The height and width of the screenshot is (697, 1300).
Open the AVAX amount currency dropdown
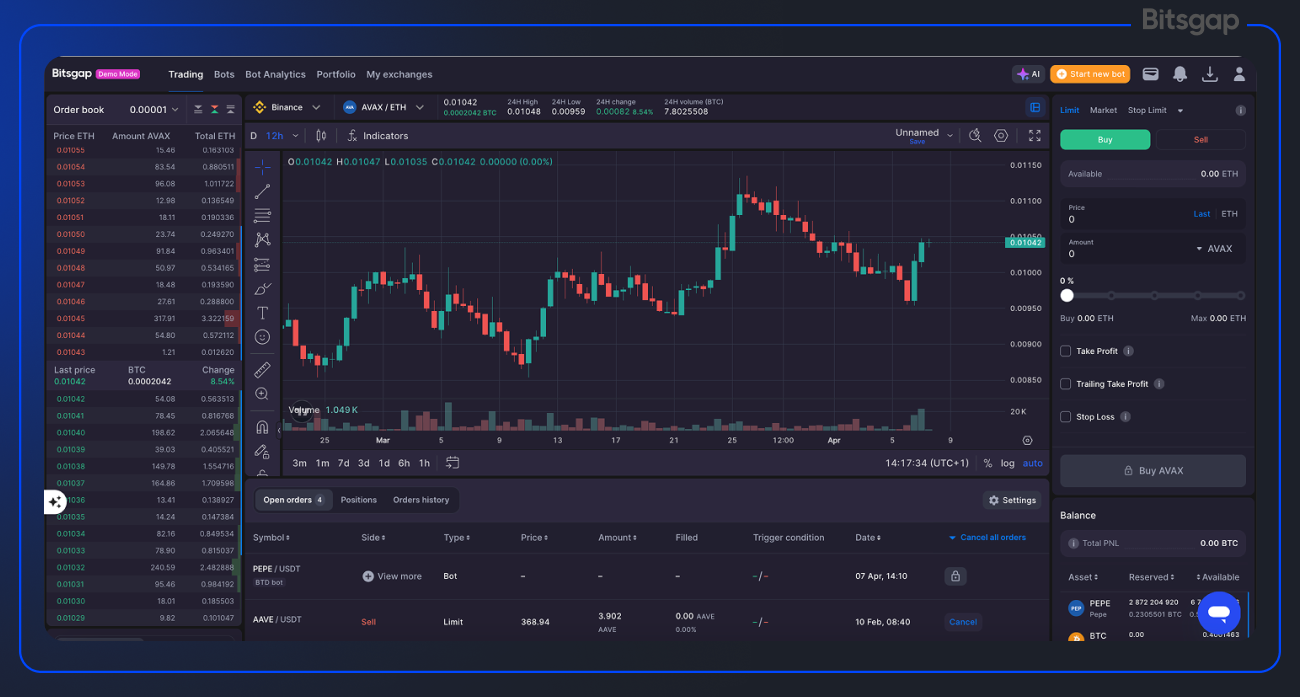tap(1214, 249)
